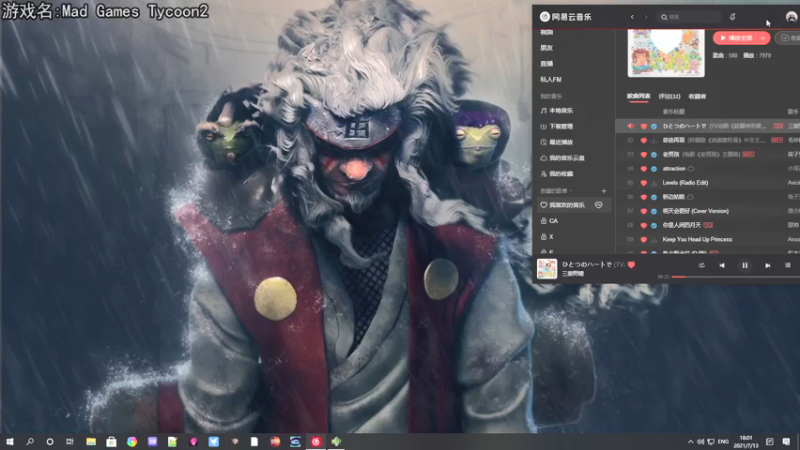Go forward with the right arrow button
Screen dimensions: 800x450
pyautogui.click(x=646, y=17)
